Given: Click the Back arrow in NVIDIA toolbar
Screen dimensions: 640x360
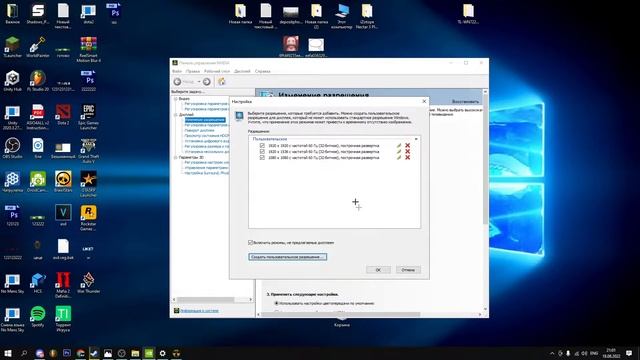Looking at the screenshot, I should click(178, 82).
